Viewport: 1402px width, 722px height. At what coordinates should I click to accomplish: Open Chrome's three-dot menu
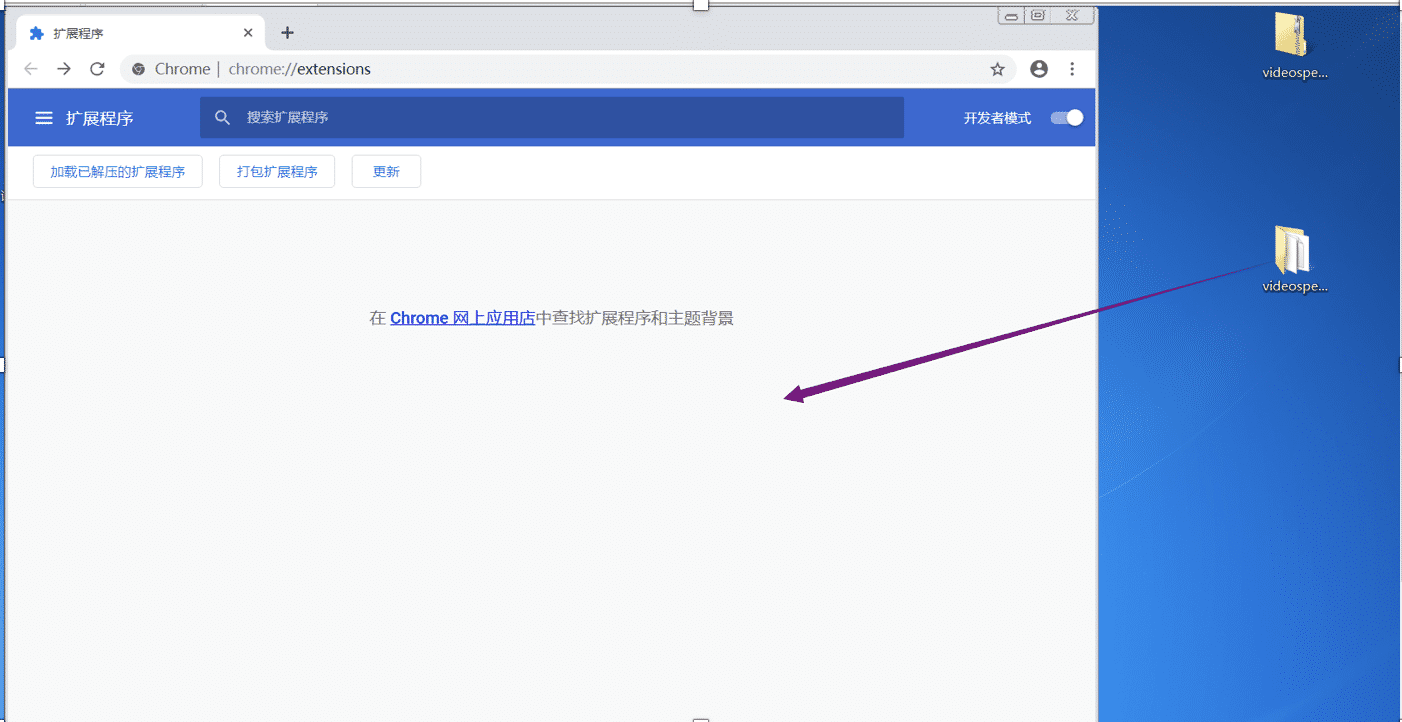tap(1072, 69)
